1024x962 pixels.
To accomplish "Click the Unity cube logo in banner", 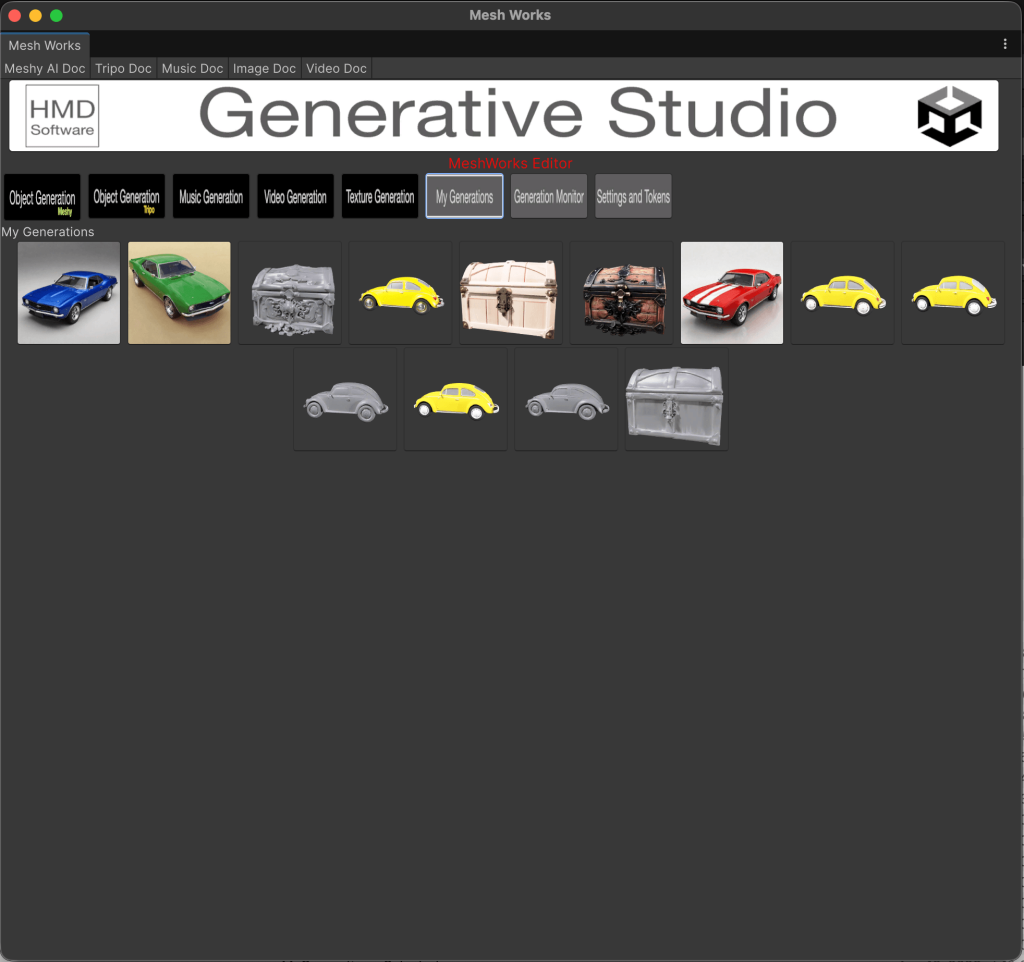I will coord(950,116).
